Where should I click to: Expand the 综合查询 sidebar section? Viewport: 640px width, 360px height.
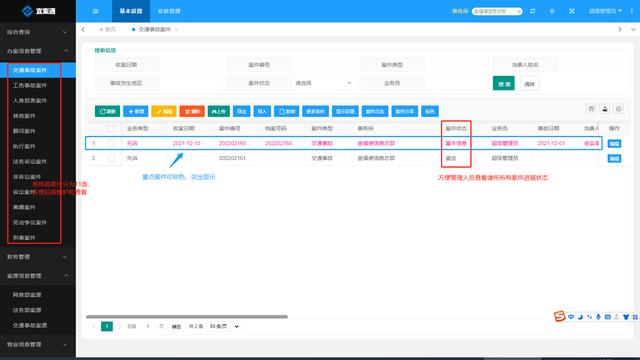pyautogui.click(x=38, y=32)
